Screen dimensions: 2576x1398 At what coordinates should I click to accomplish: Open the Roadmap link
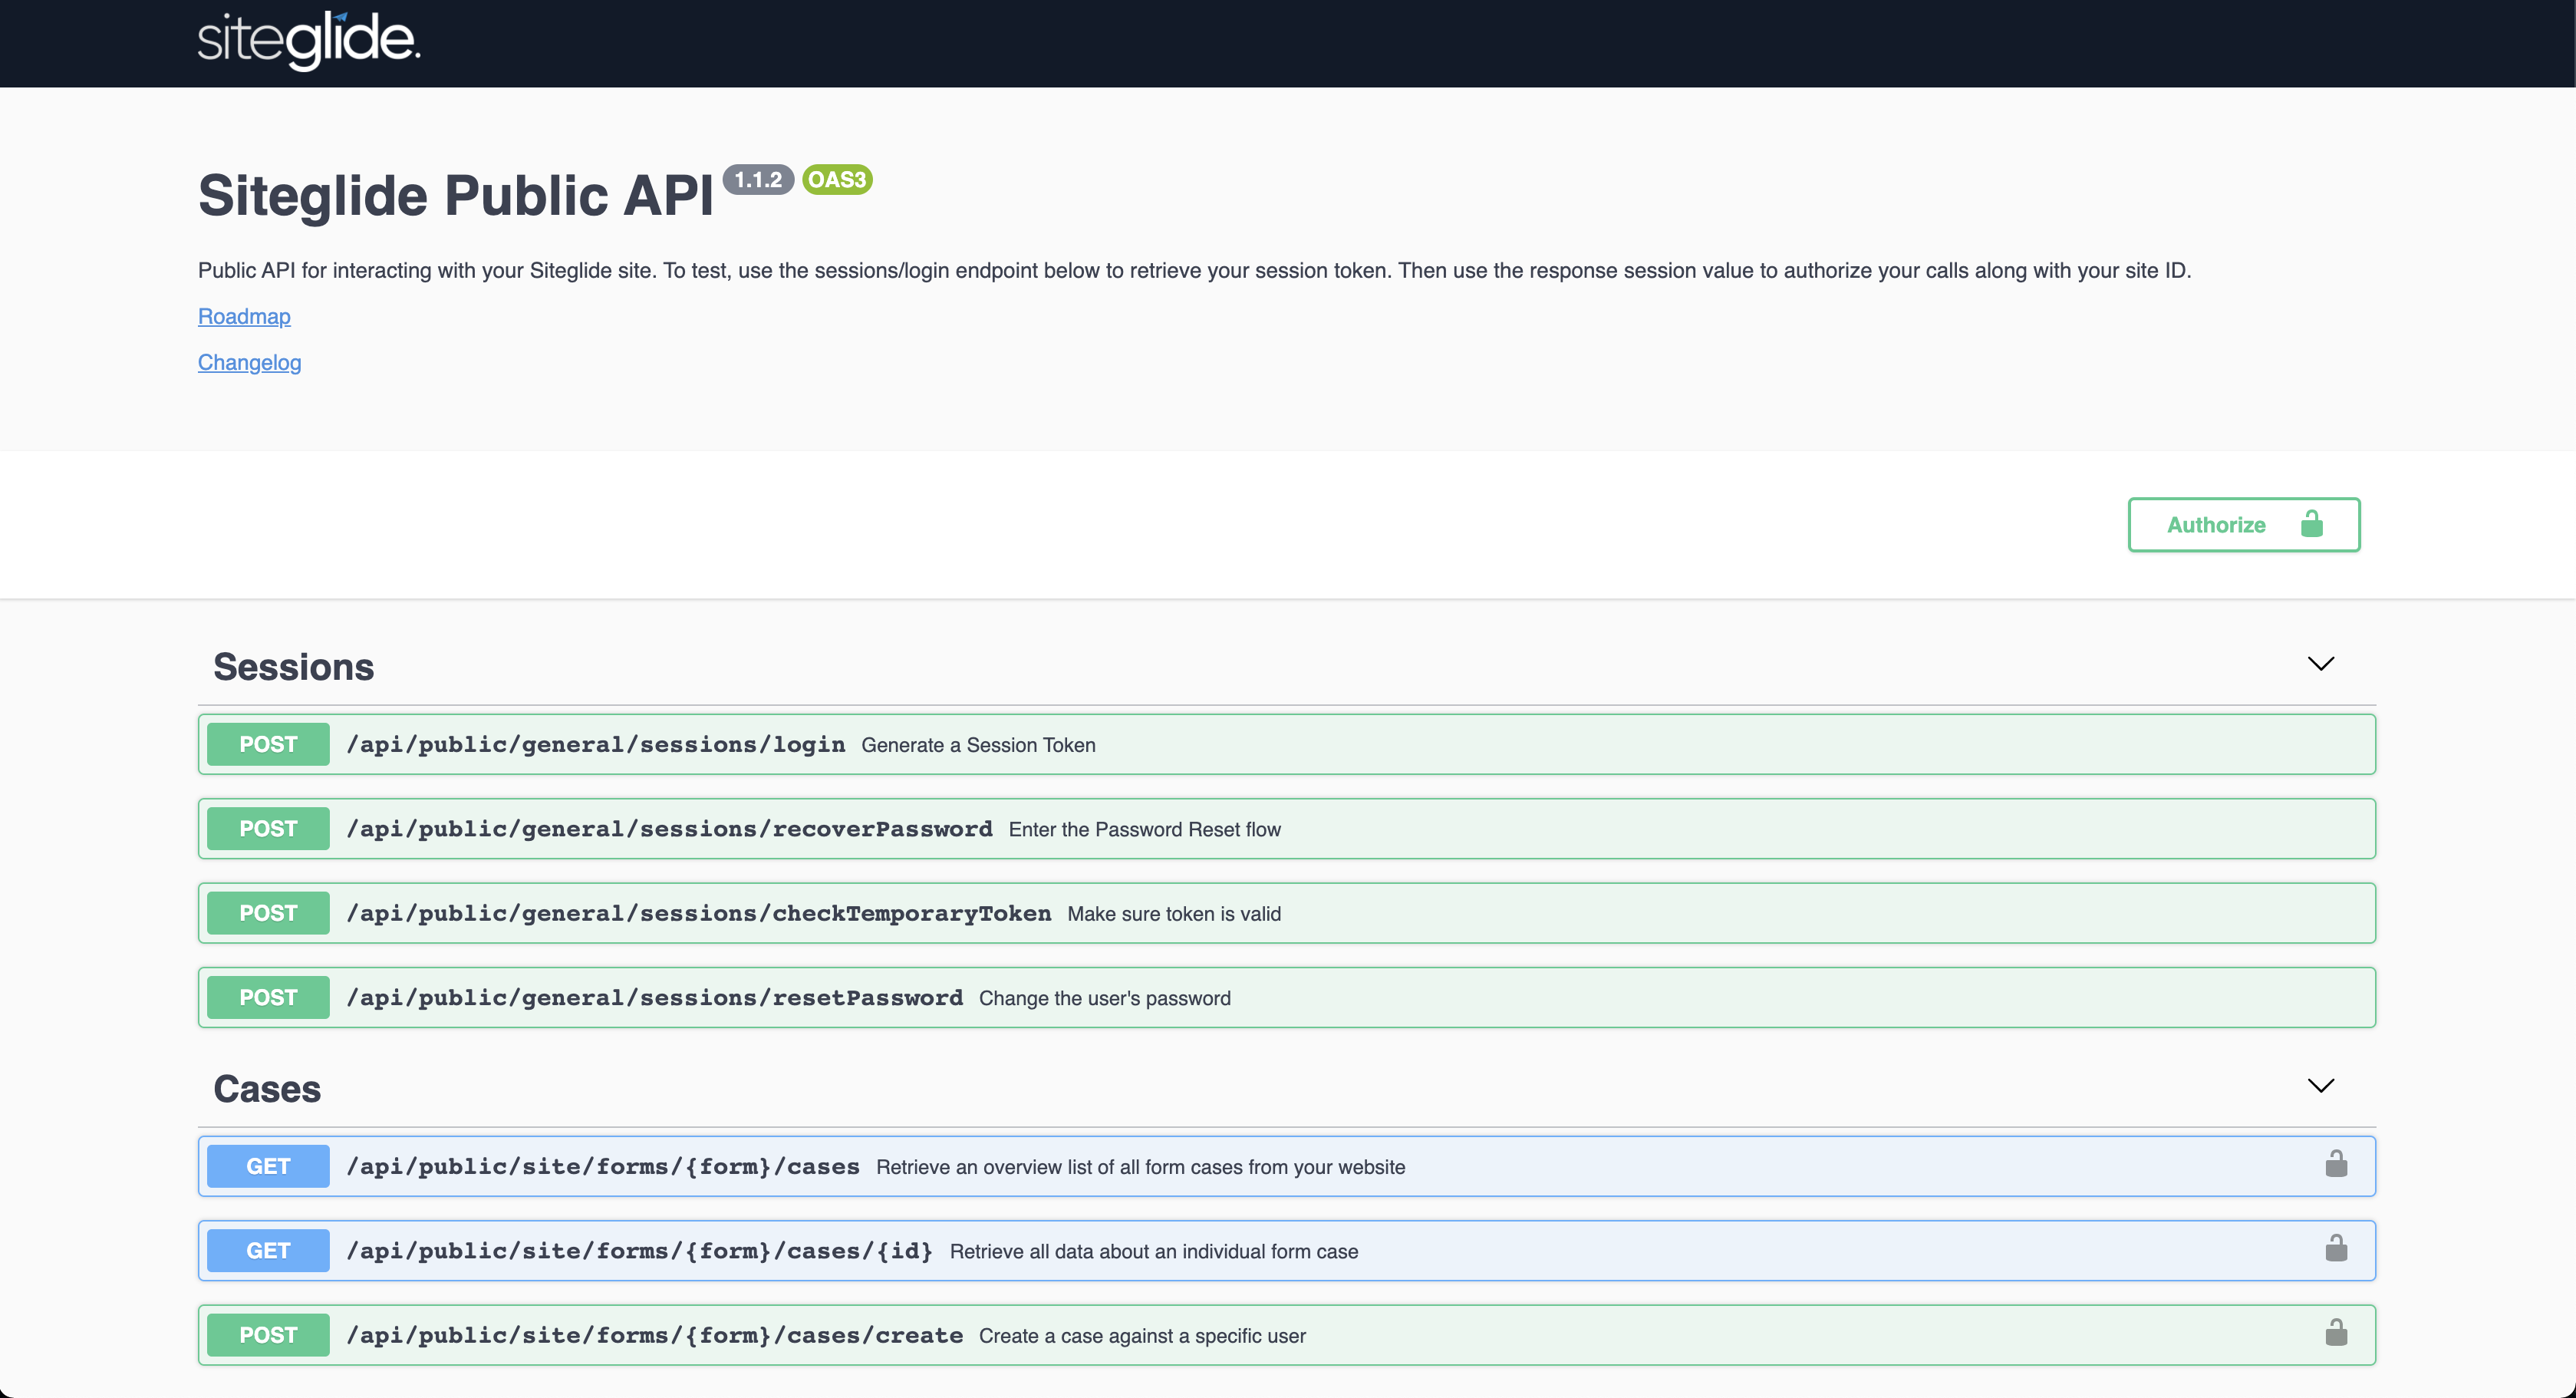pyautogui.click(x=244, y=316)
